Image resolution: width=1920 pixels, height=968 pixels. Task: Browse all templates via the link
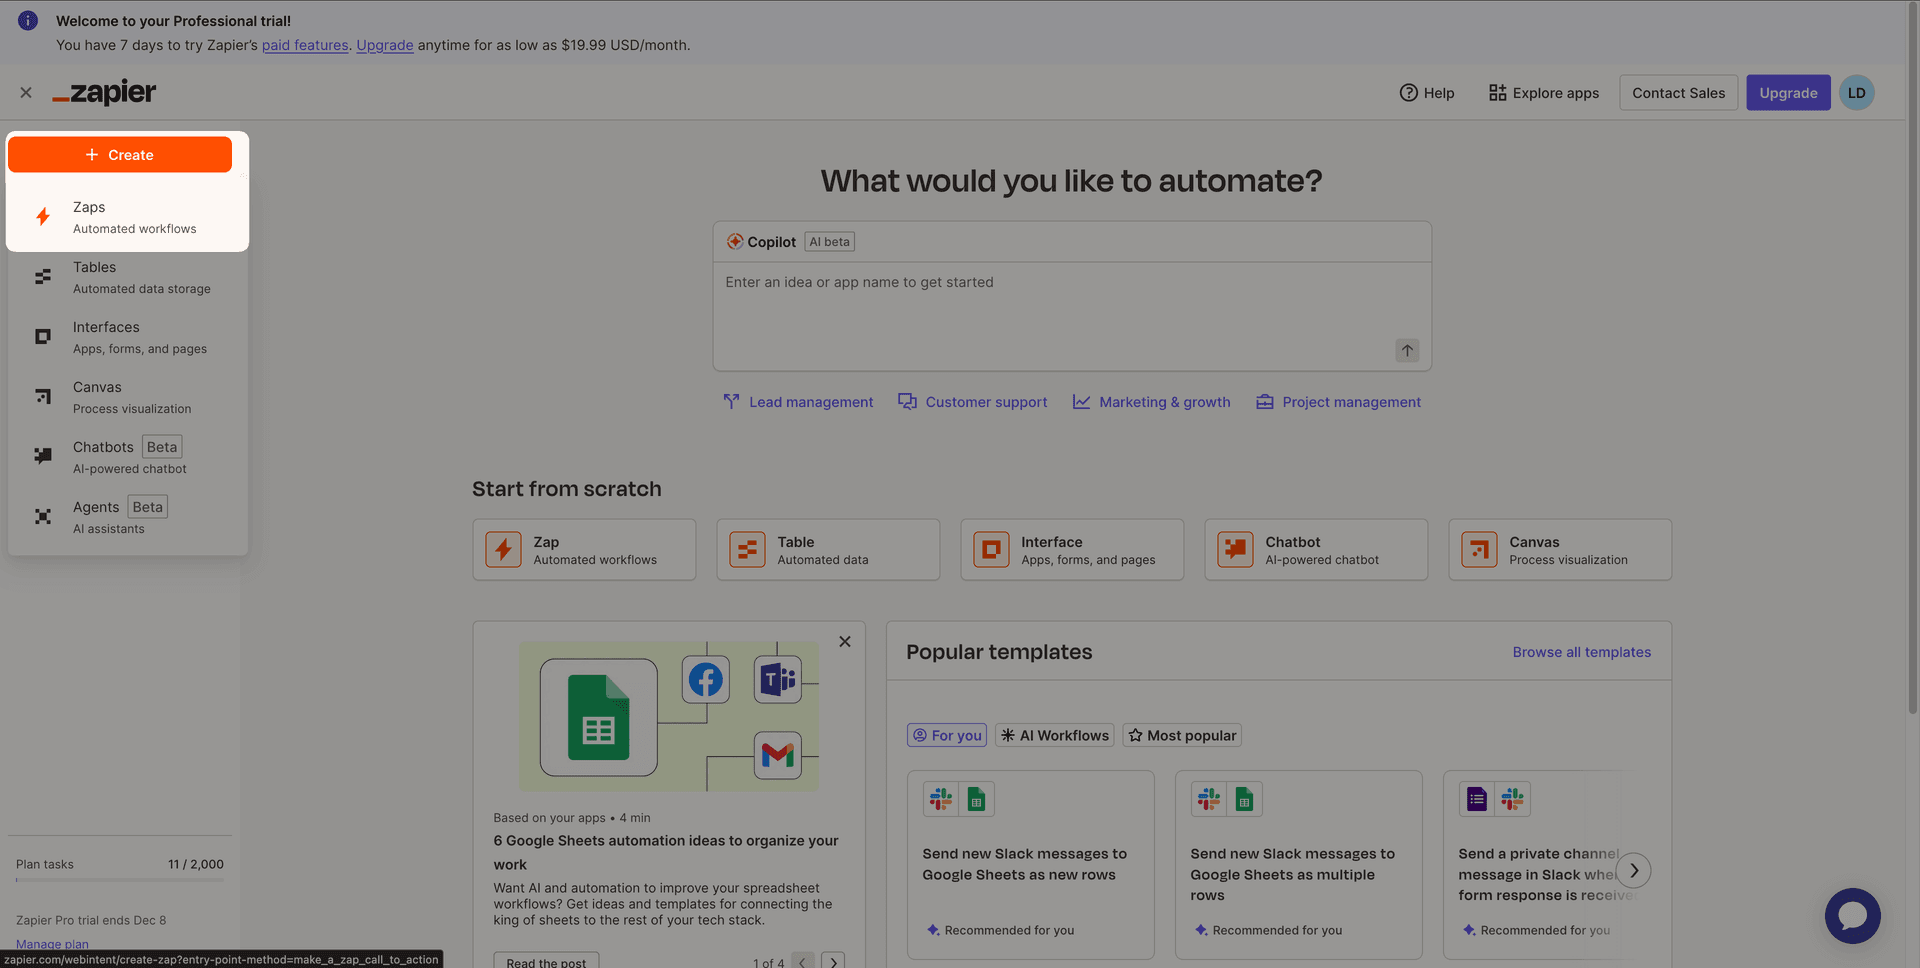1581,651
